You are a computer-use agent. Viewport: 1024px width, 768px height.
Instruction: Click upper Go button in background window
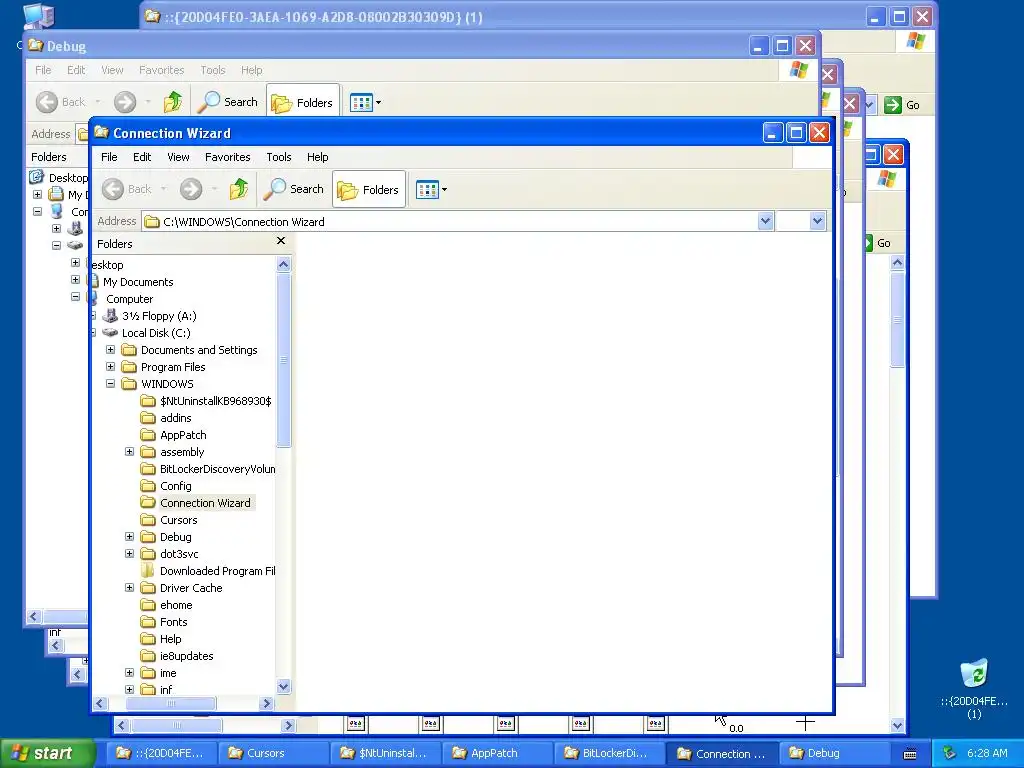click(x=902, y=104)
